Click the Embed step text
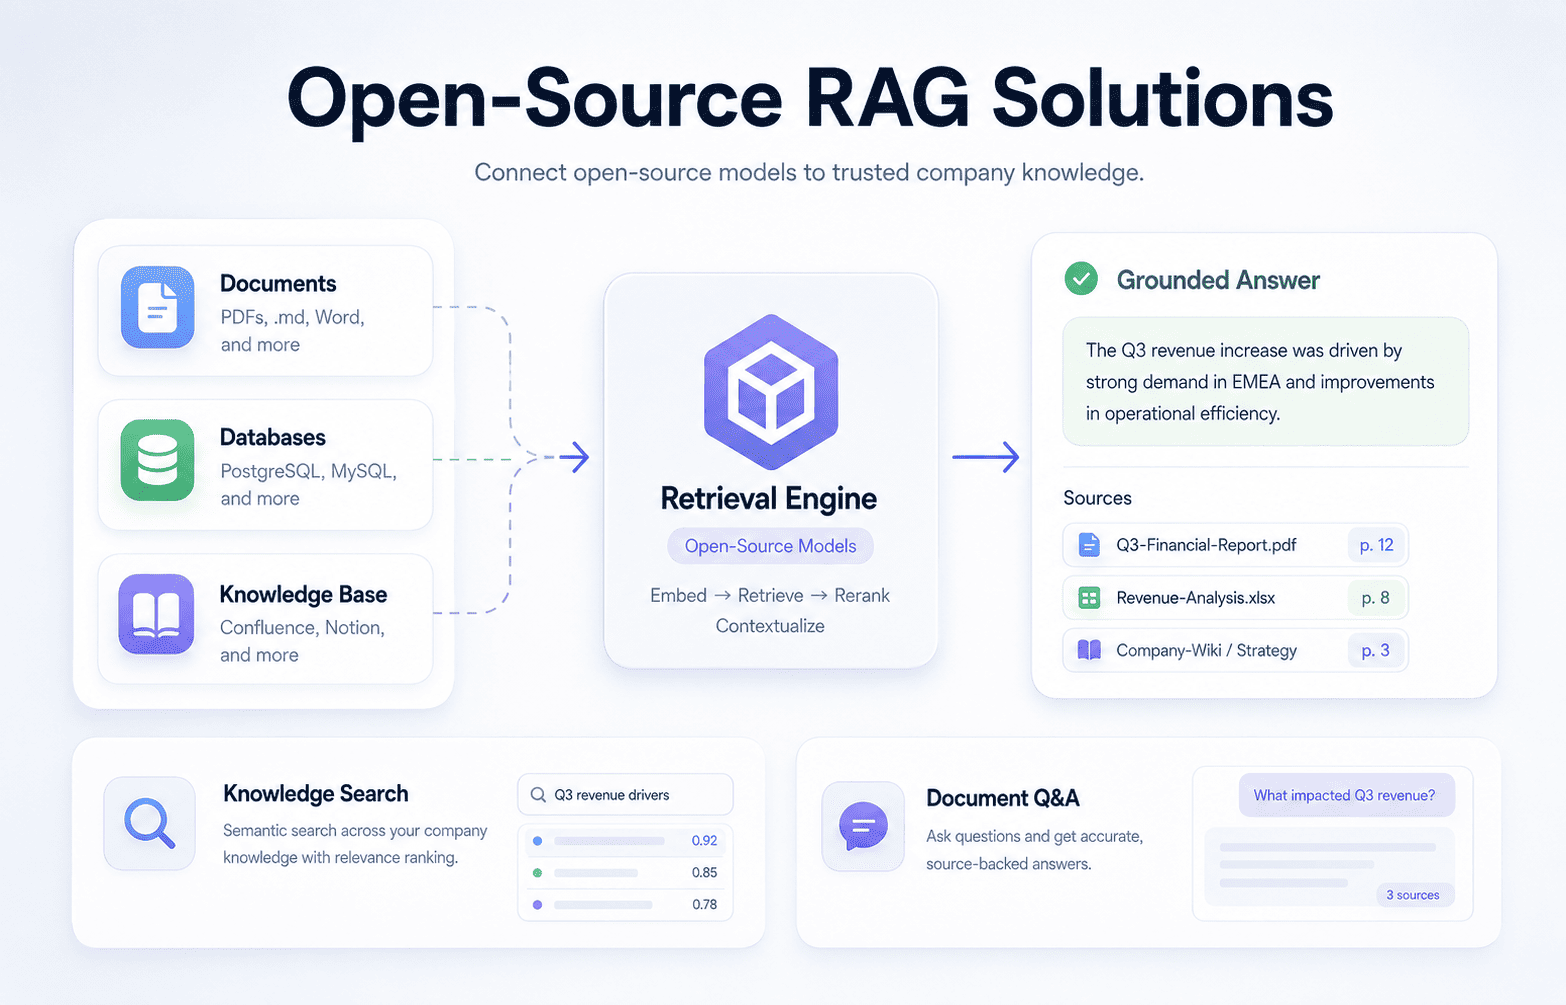Screen dimensions: 1566x1005 678,595
